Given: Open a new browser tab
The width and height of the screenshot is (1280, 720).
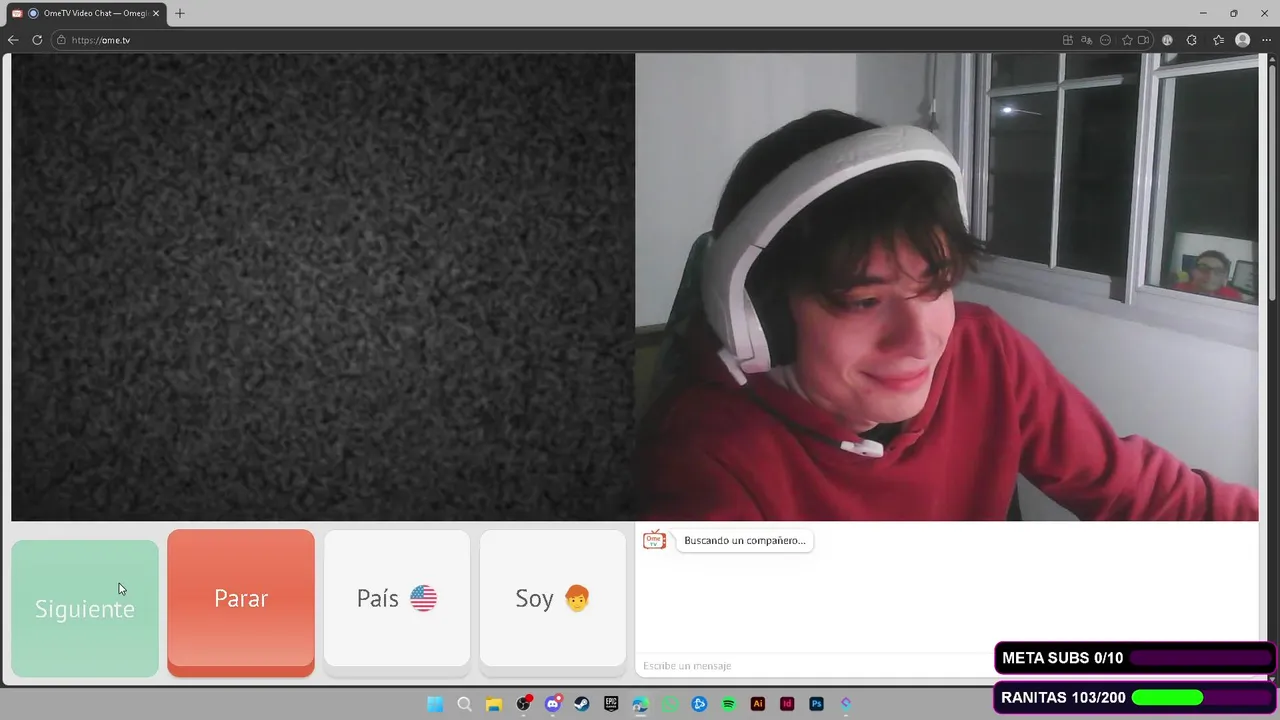Looking at the screenshot, I should [180, 13].
